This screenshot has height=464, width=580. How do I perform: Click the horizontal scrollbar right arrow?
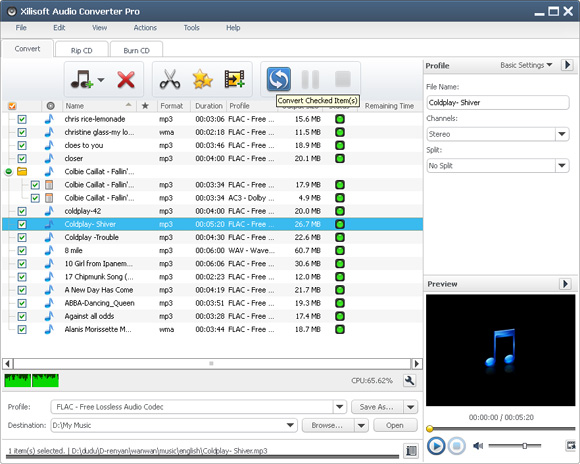[x=417, y=364]
